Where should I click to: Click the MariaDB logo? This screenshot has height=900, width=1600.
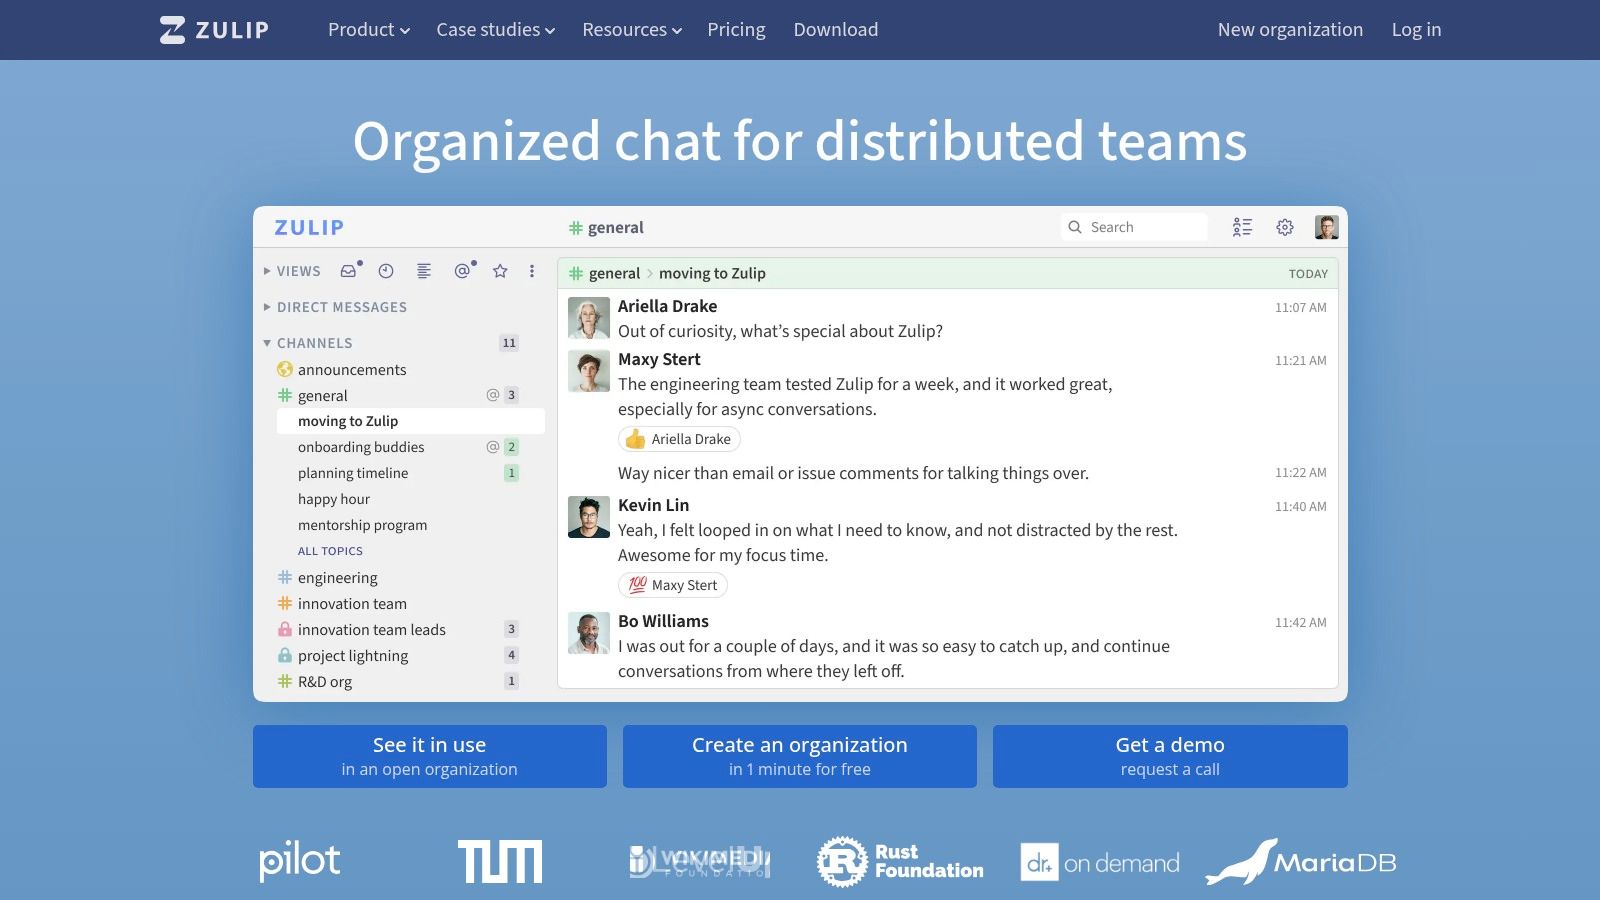pyautogui.click(x=1301, y=862)
